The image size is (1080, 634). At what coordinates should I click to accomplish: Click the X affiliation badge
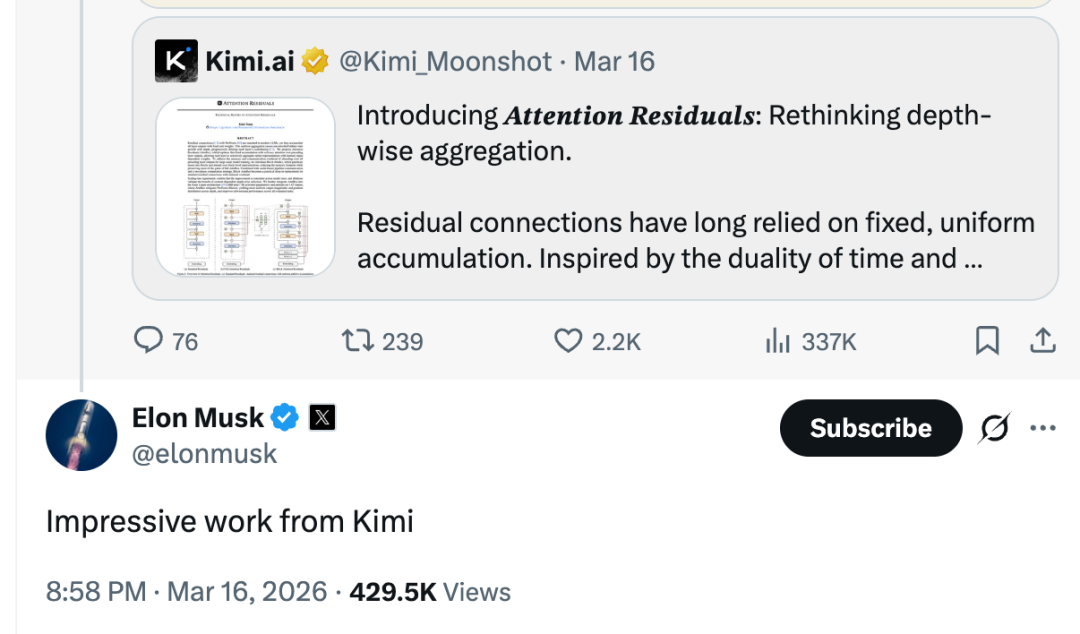[x=322, y=417]
